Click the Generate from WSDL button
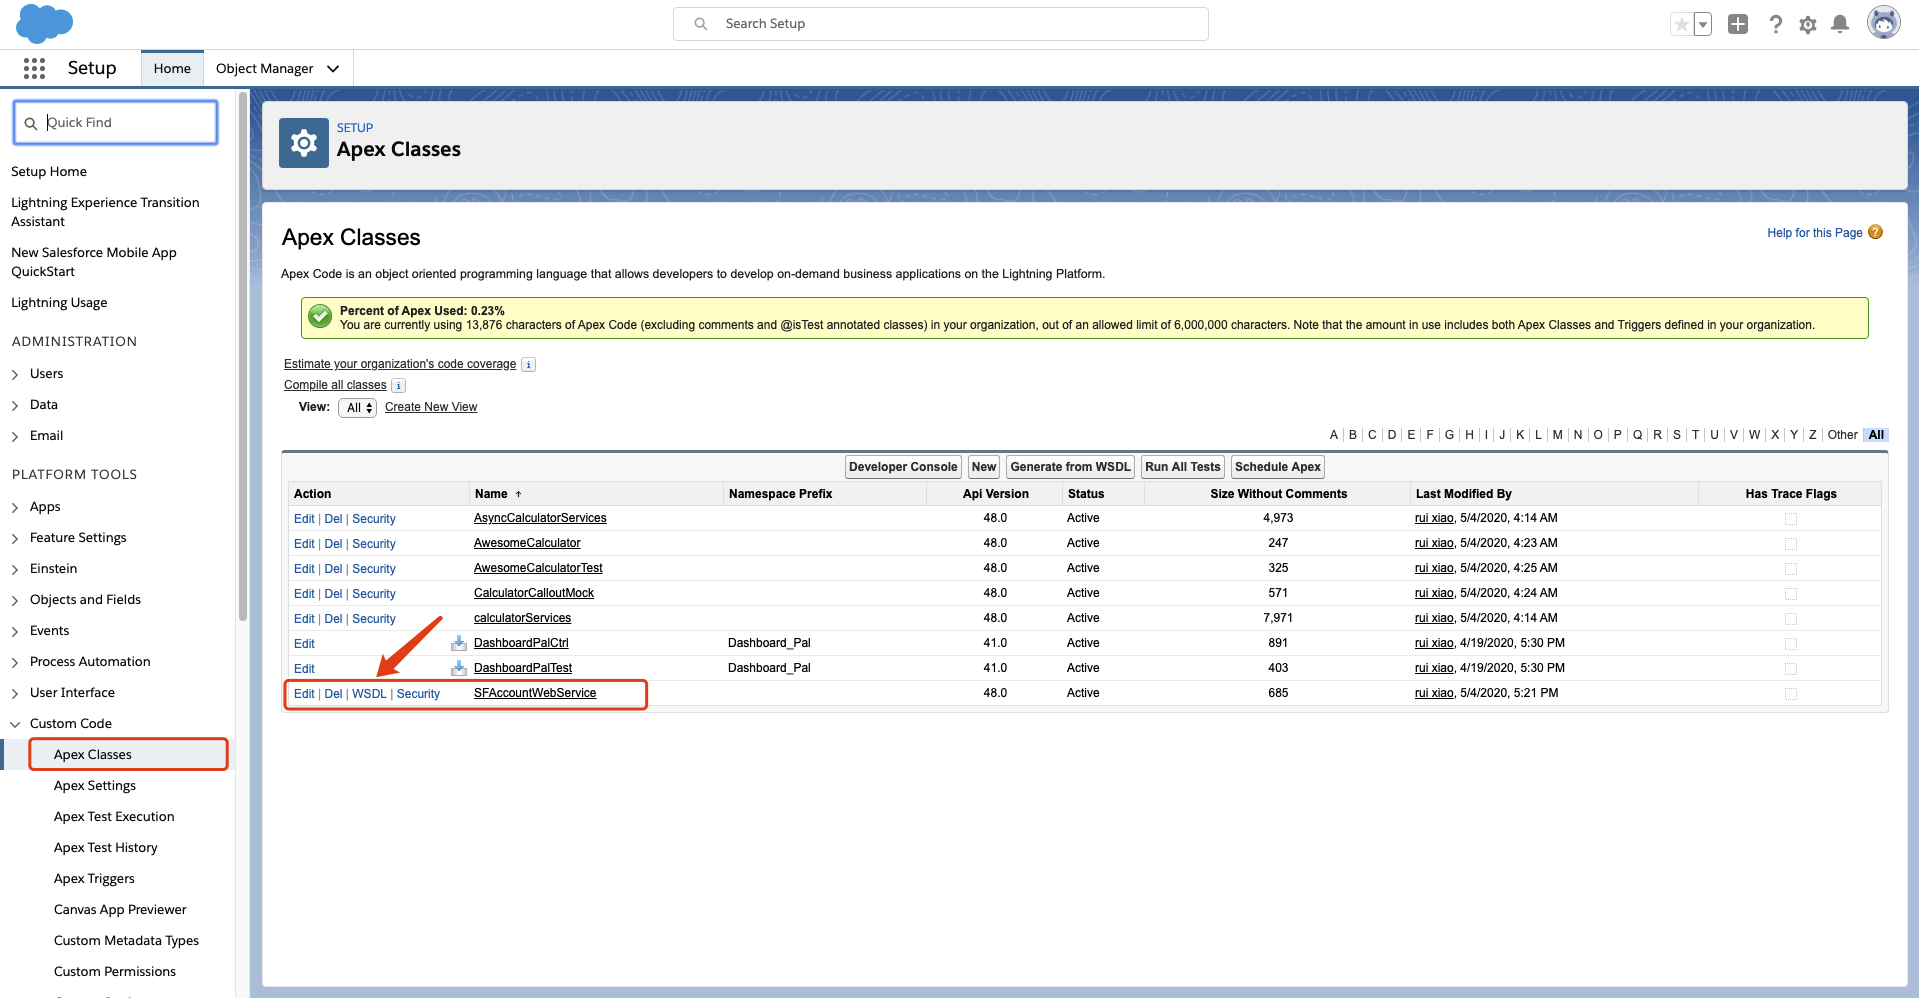Image resolution: width=1919 pixels, height=998 pixels. (x=1069, y=466)
